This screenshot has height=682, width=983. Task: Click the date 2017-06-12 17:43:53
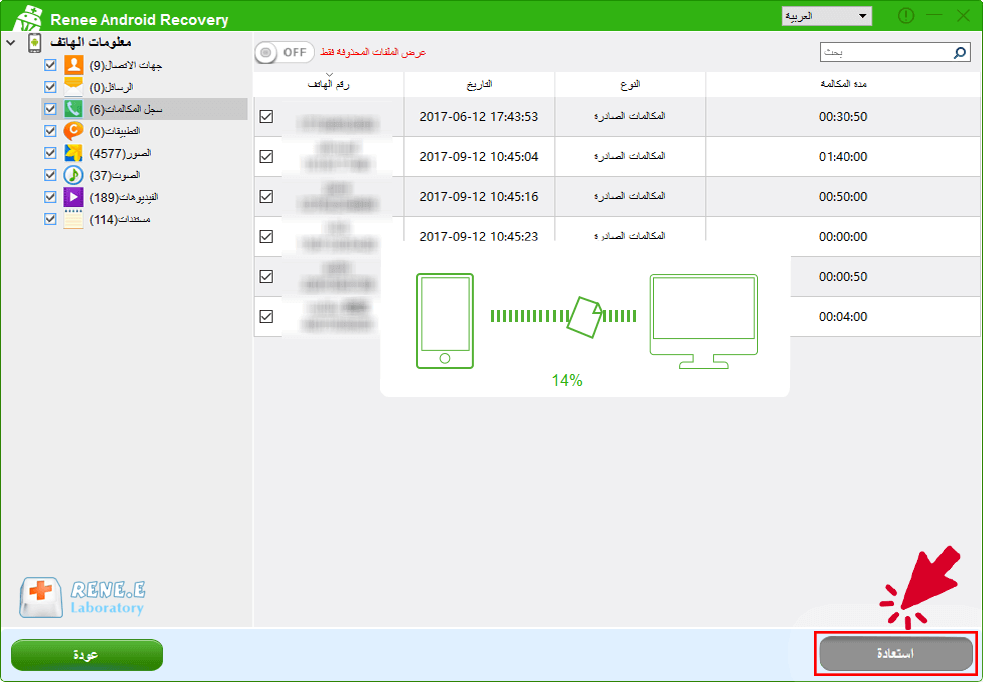tap(479, 117)
